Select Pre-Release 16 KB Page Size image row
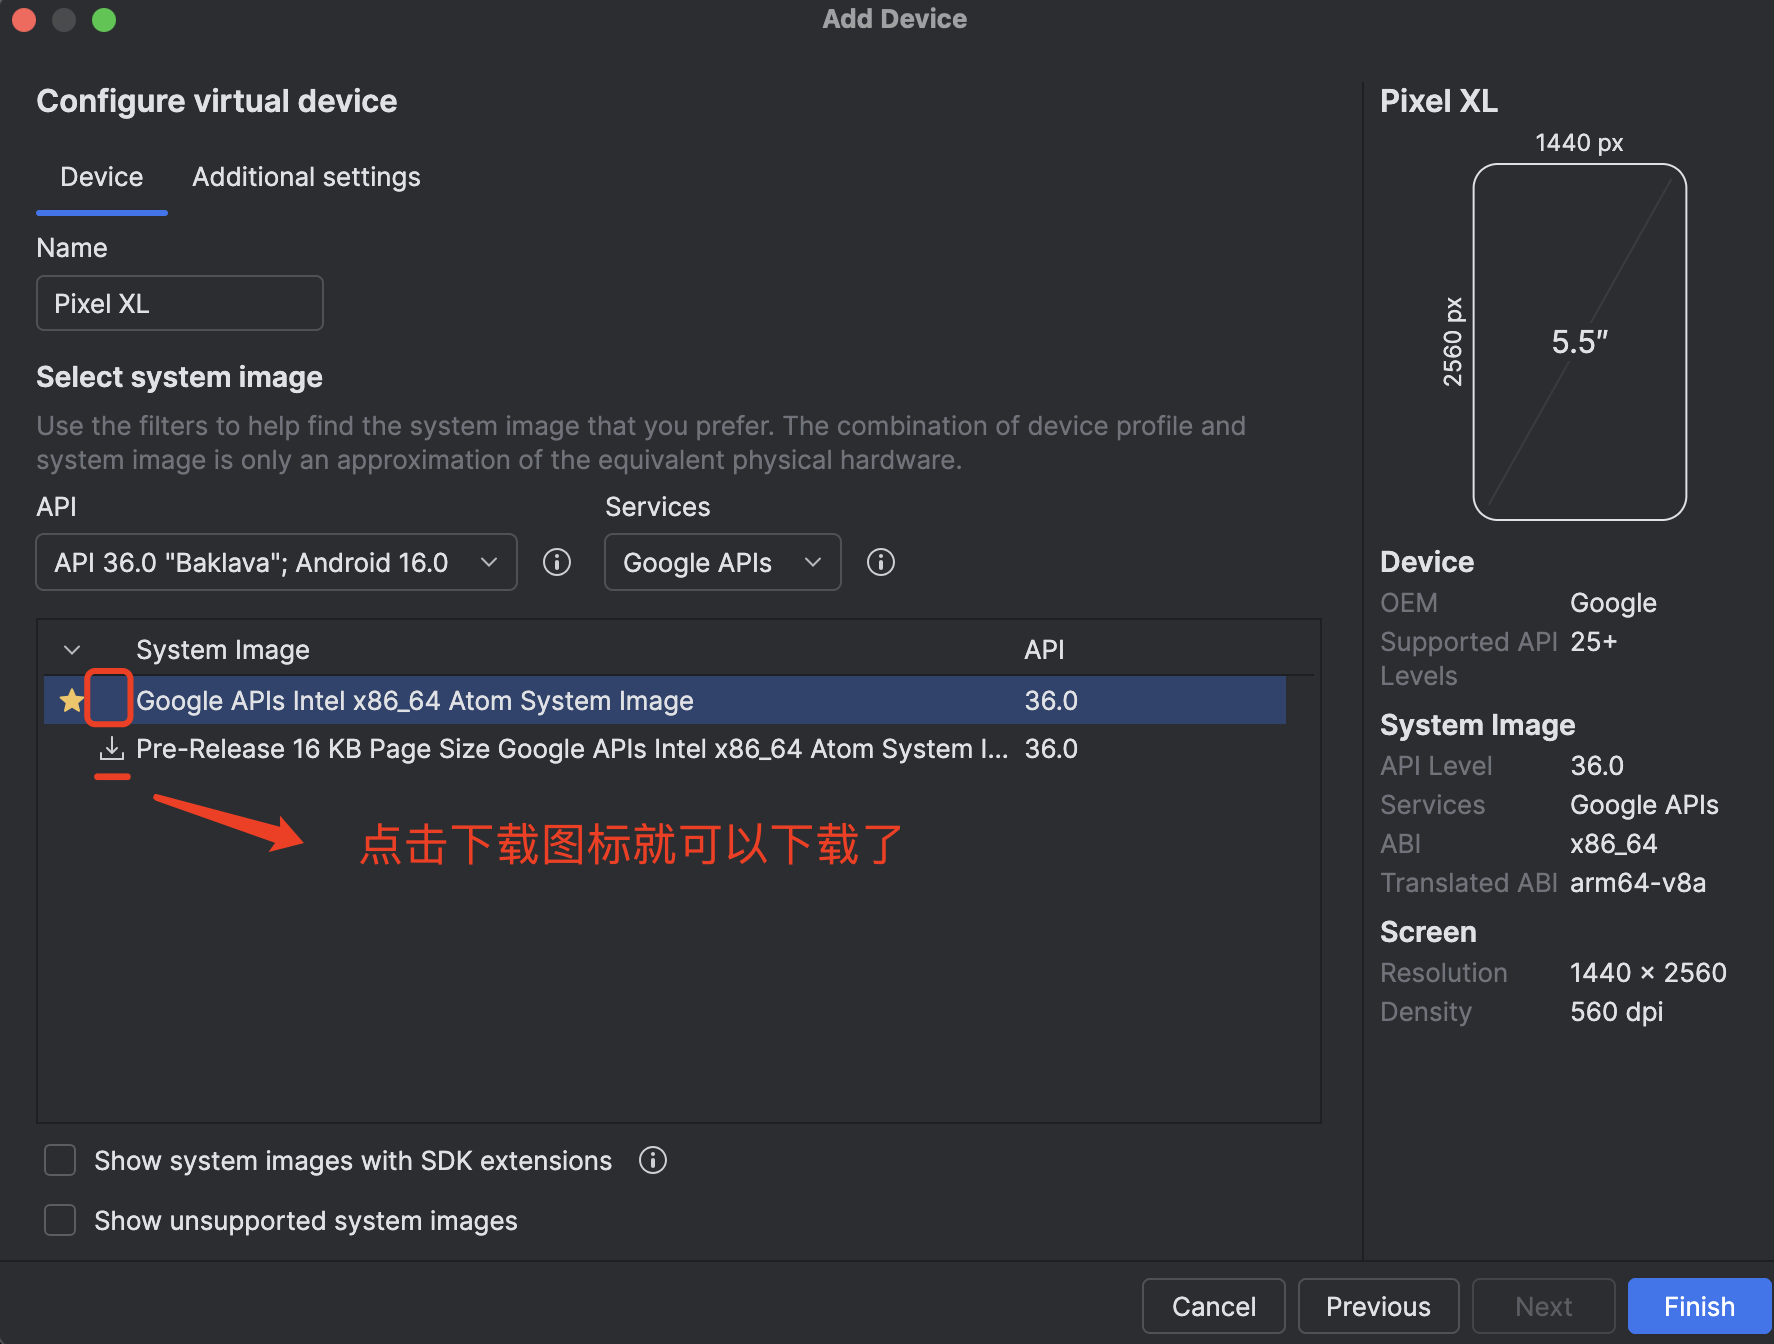The height and width of the screenshot is (1344, 1774). pos(665,749)
